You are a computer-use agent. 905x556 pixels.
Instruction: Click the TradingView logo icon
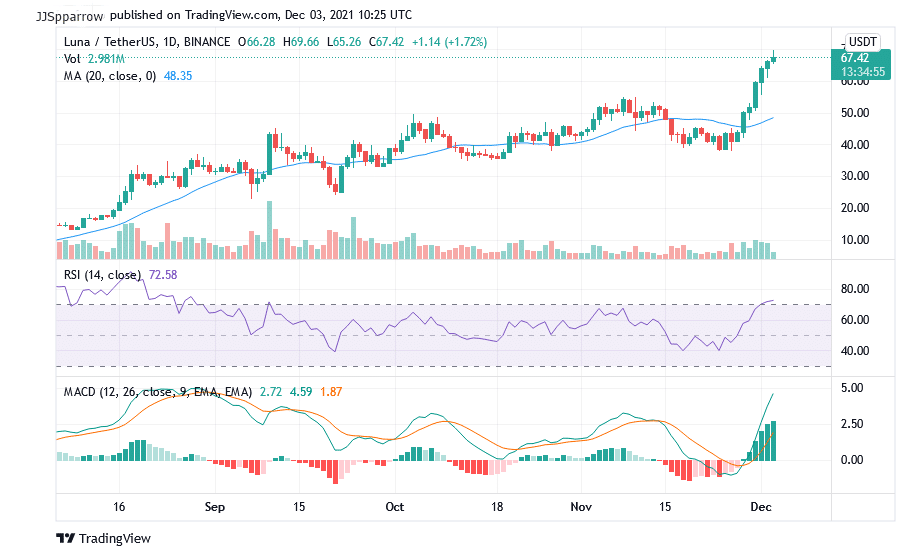click(66, 538)
